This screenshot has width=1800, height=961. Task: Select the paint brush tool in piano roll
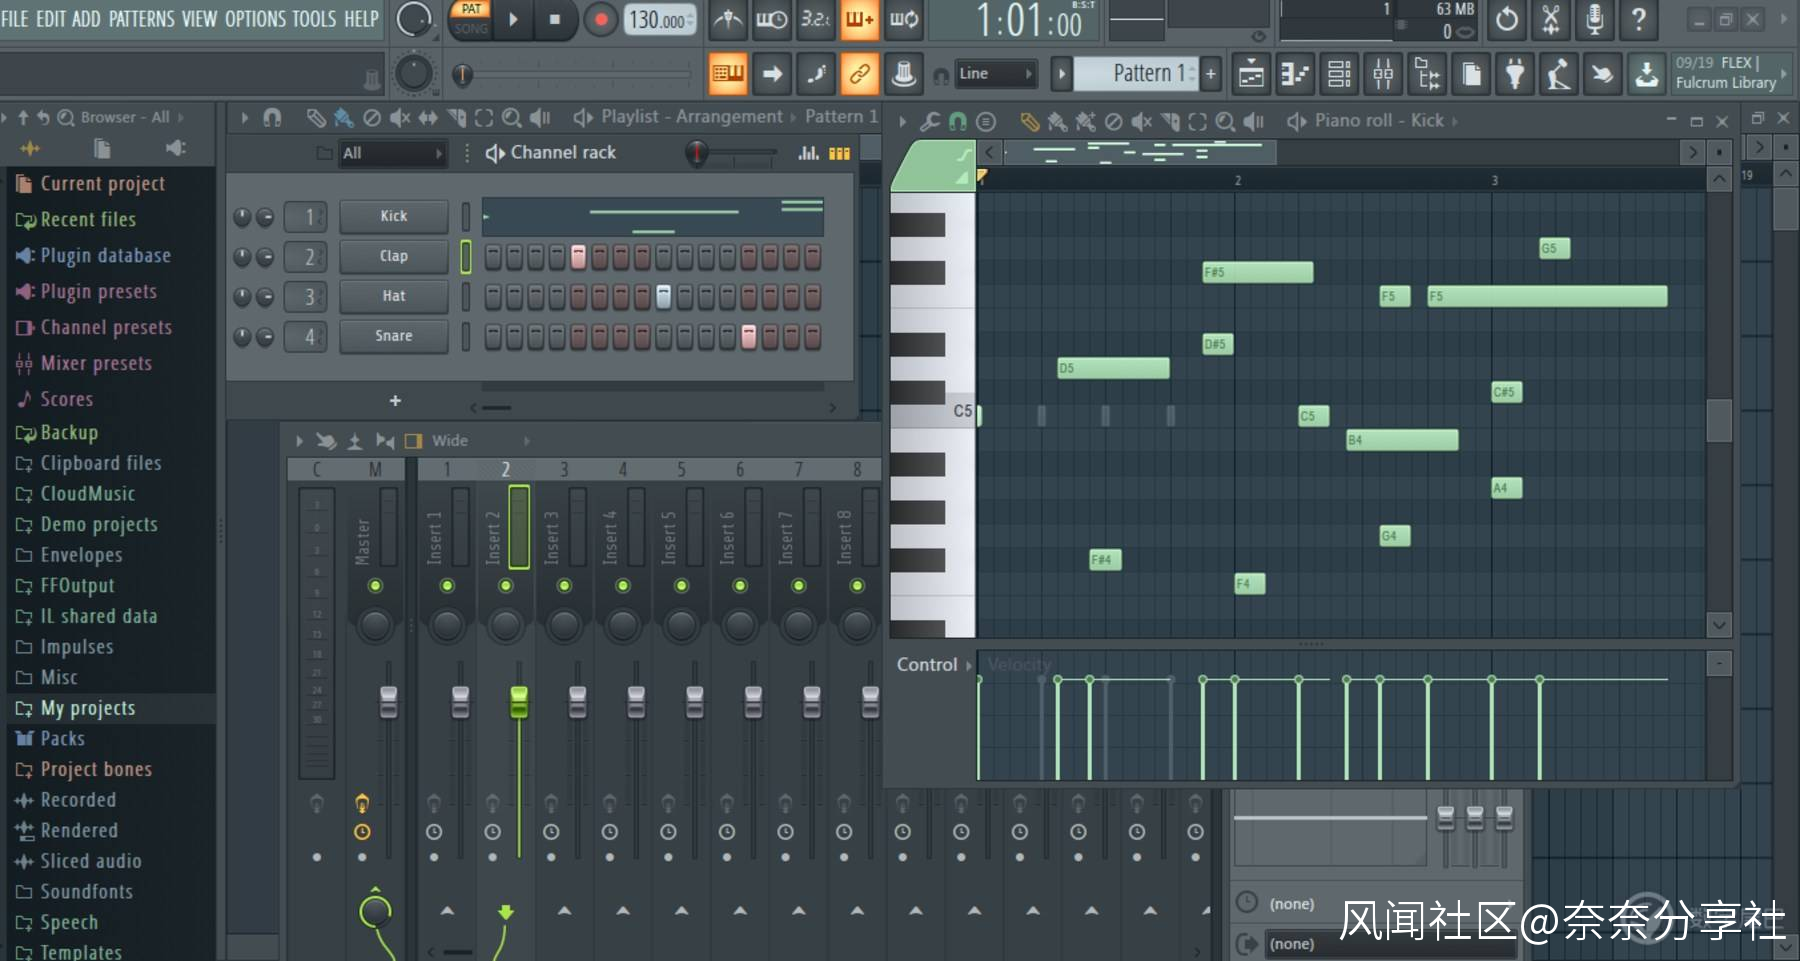click(1057, 122)
